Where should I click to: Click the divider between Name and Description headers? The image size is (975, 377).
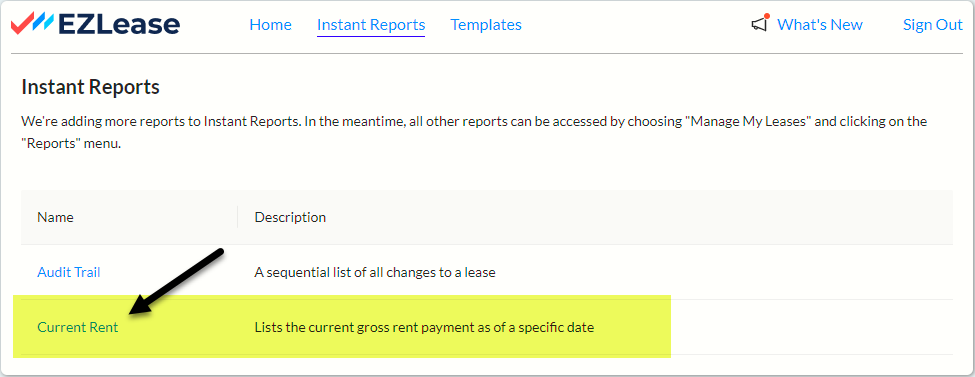click(238, 217)
